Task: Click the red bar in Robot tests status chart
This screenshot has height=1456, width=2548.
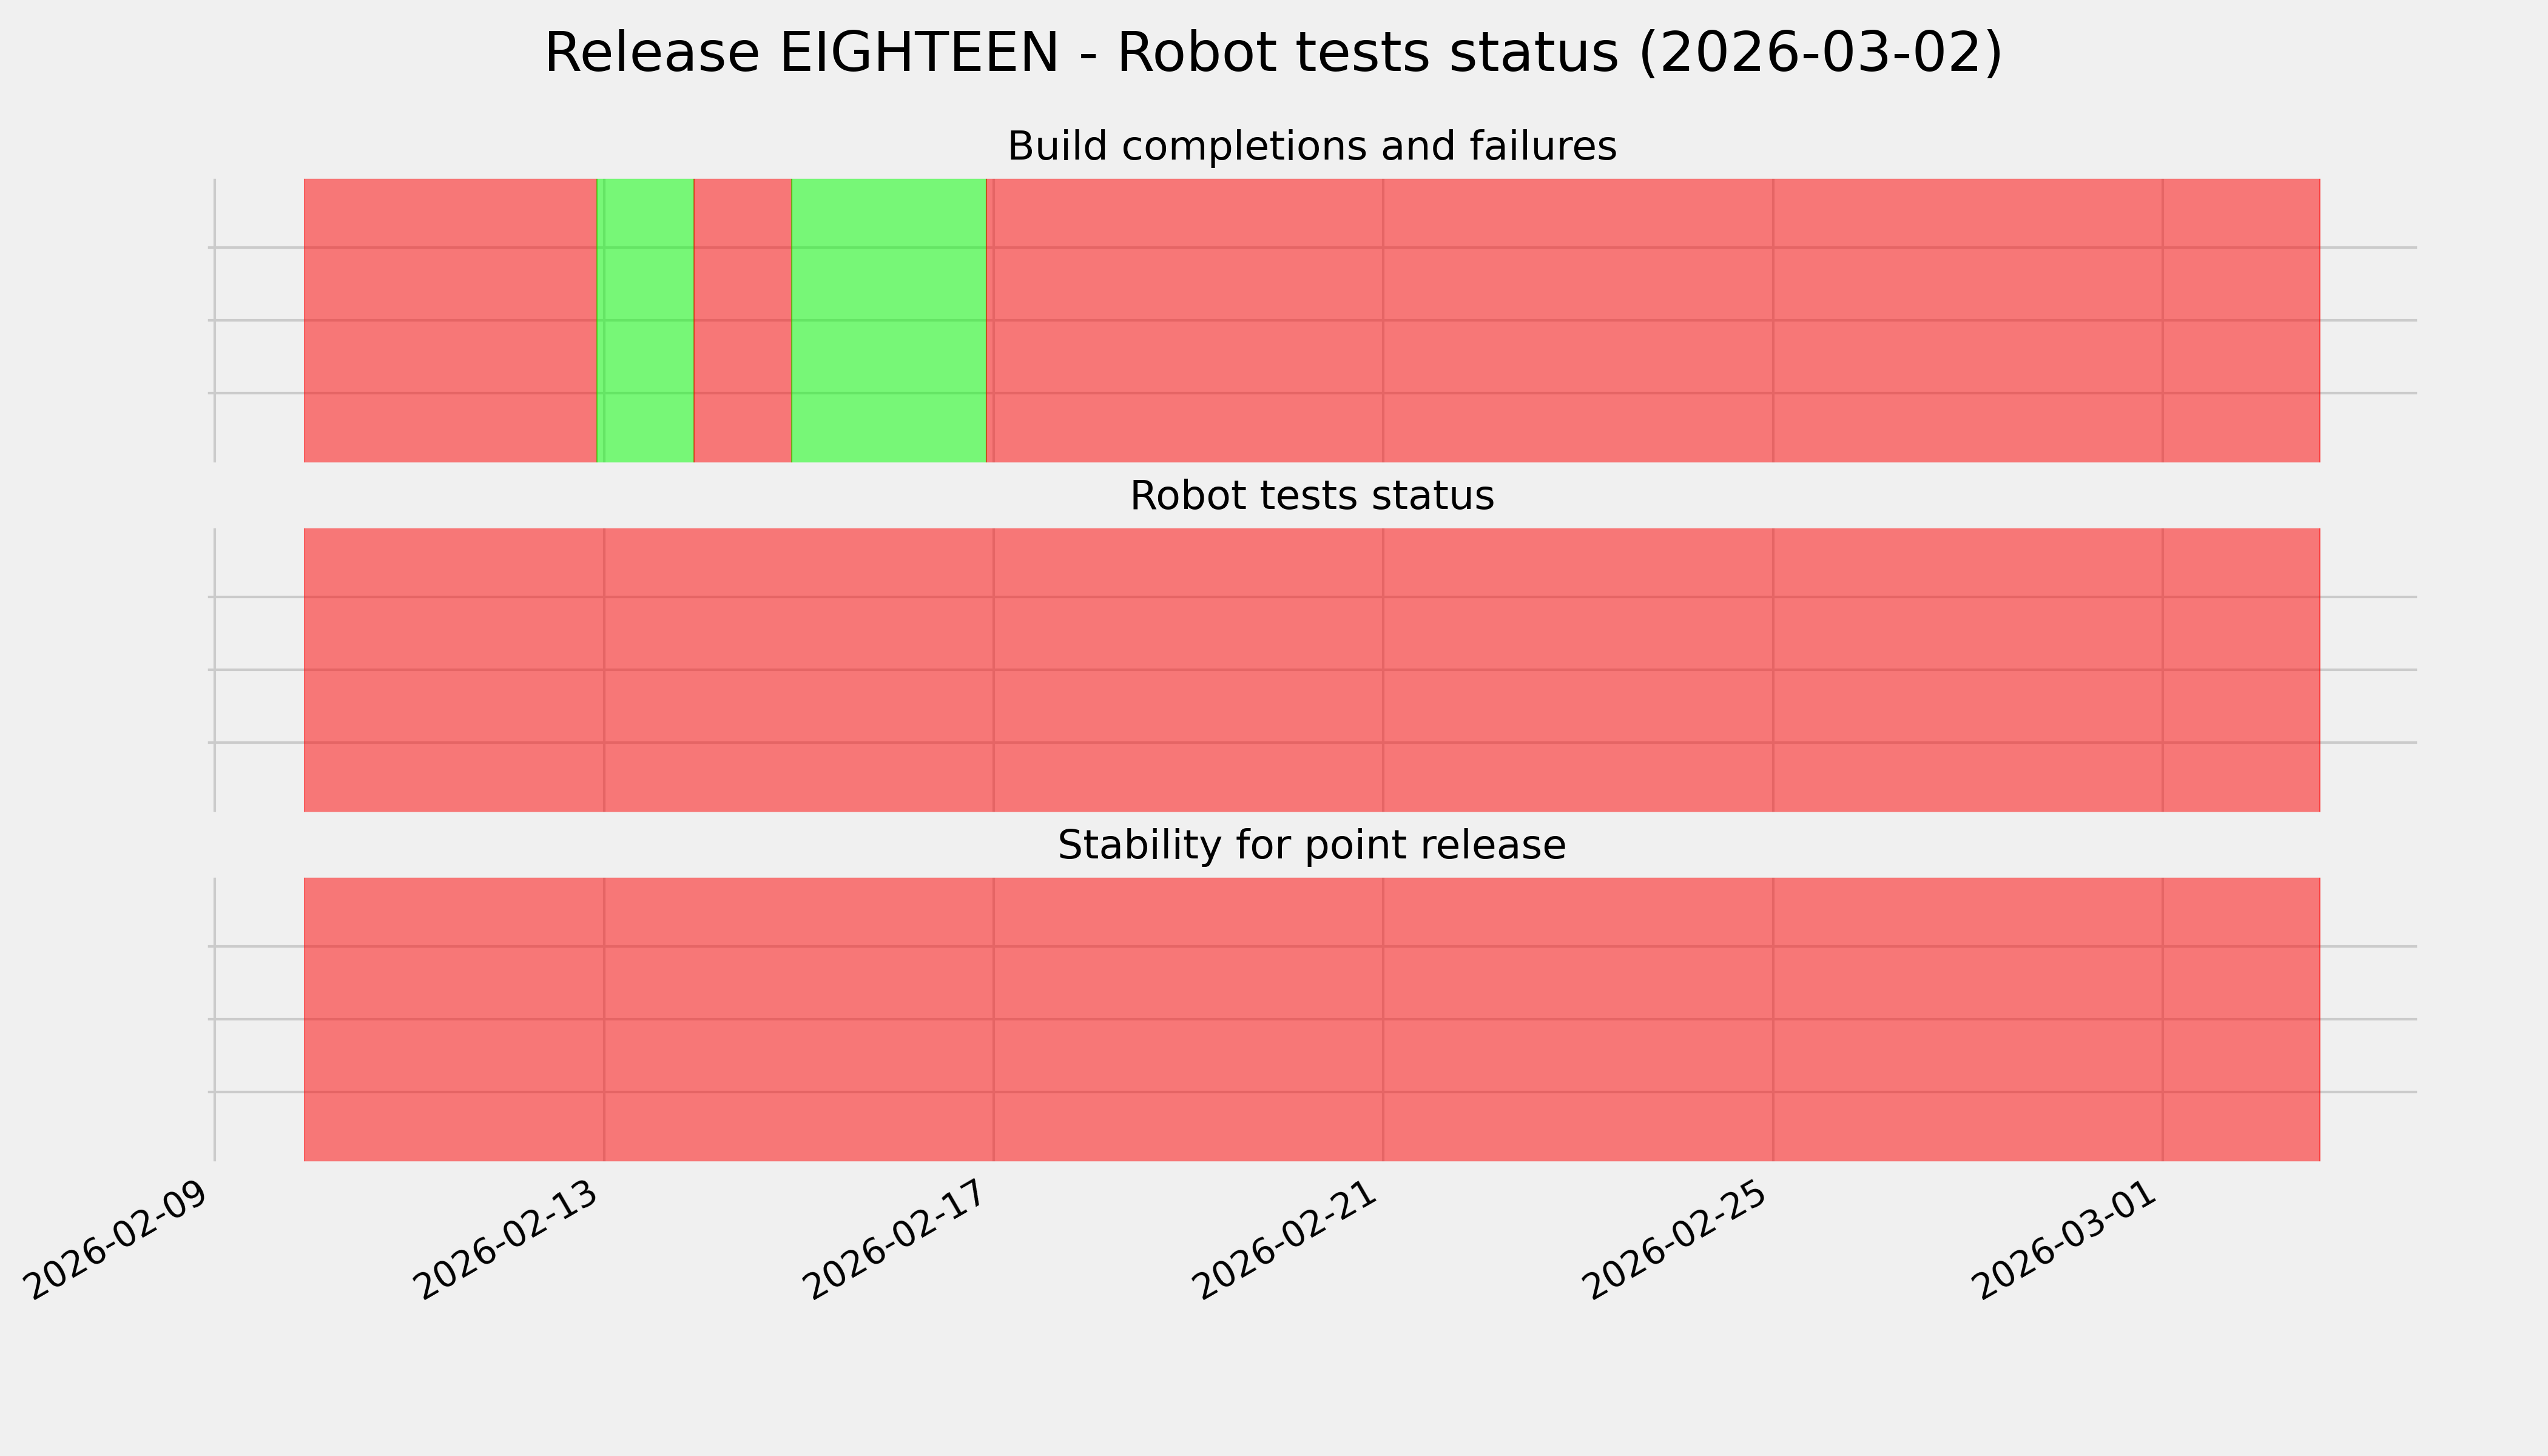Action: [x=1311, y=670]
